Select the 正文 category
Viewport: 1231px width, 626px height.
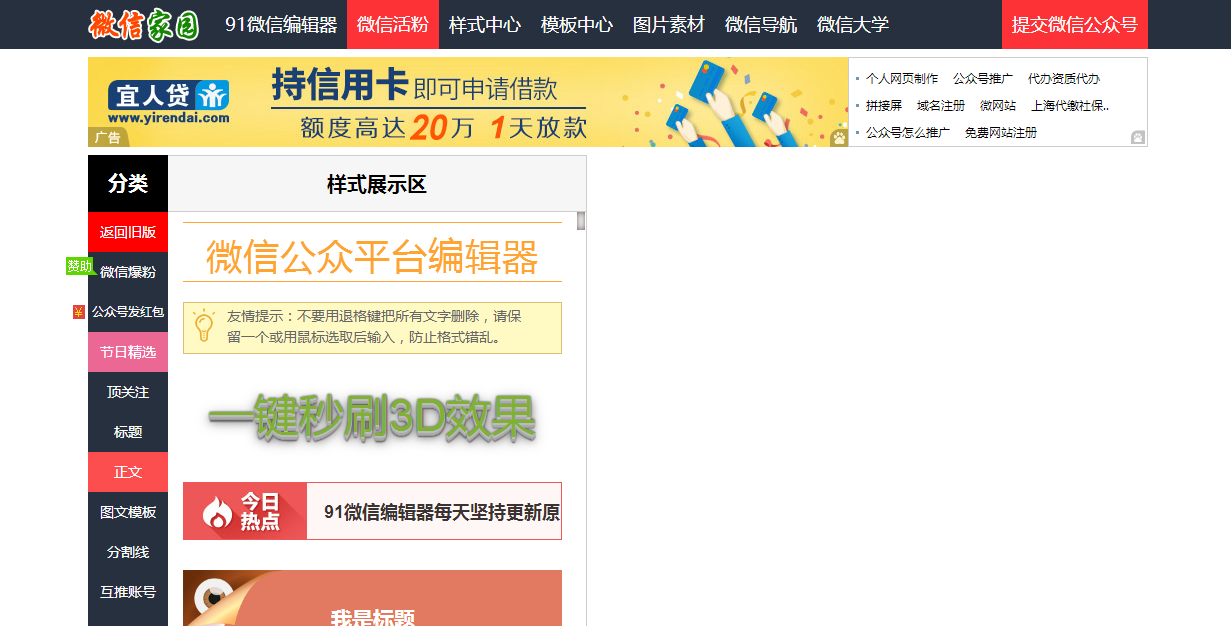tap(128, 472)
